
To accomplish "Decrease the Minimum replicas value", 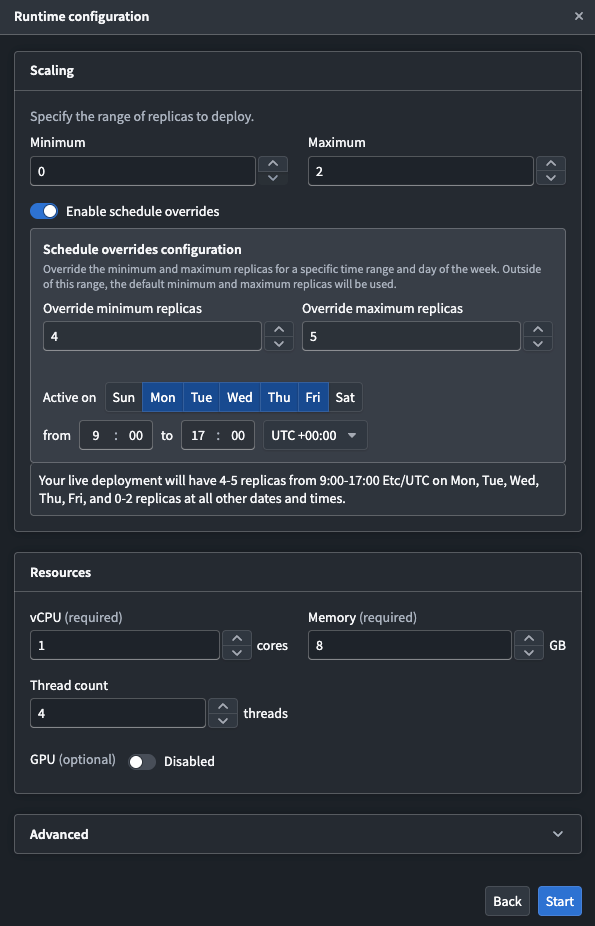I will 273,178.
